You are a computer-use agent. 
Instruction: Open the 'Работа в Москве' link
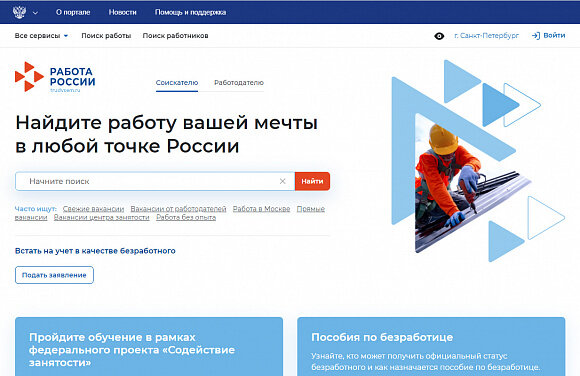261,209
